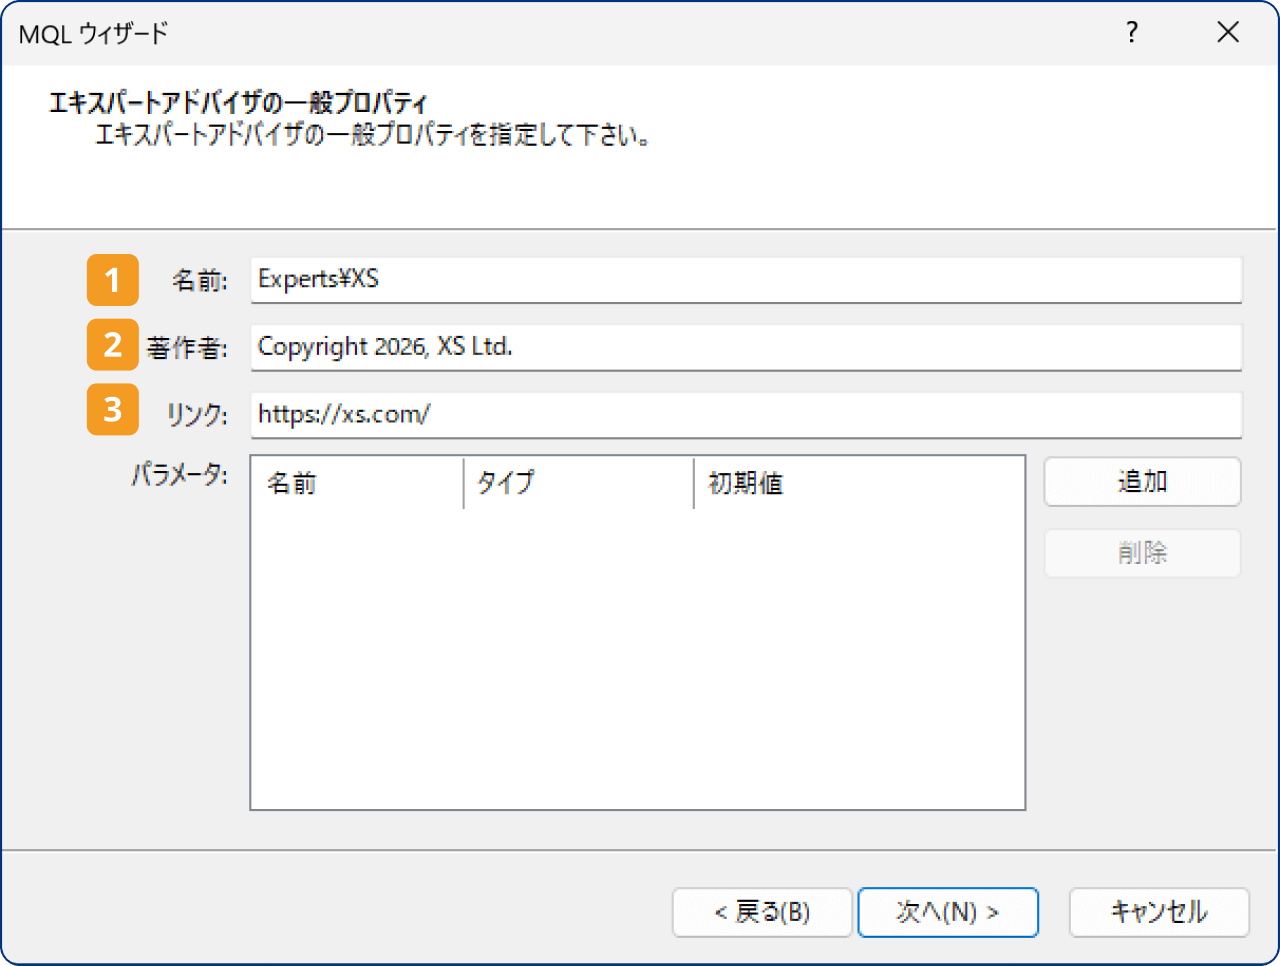The height and width of the screenshot is (966, 1280).
Task: Click the MQL ウィザード title text
Action: click(94, 34)
